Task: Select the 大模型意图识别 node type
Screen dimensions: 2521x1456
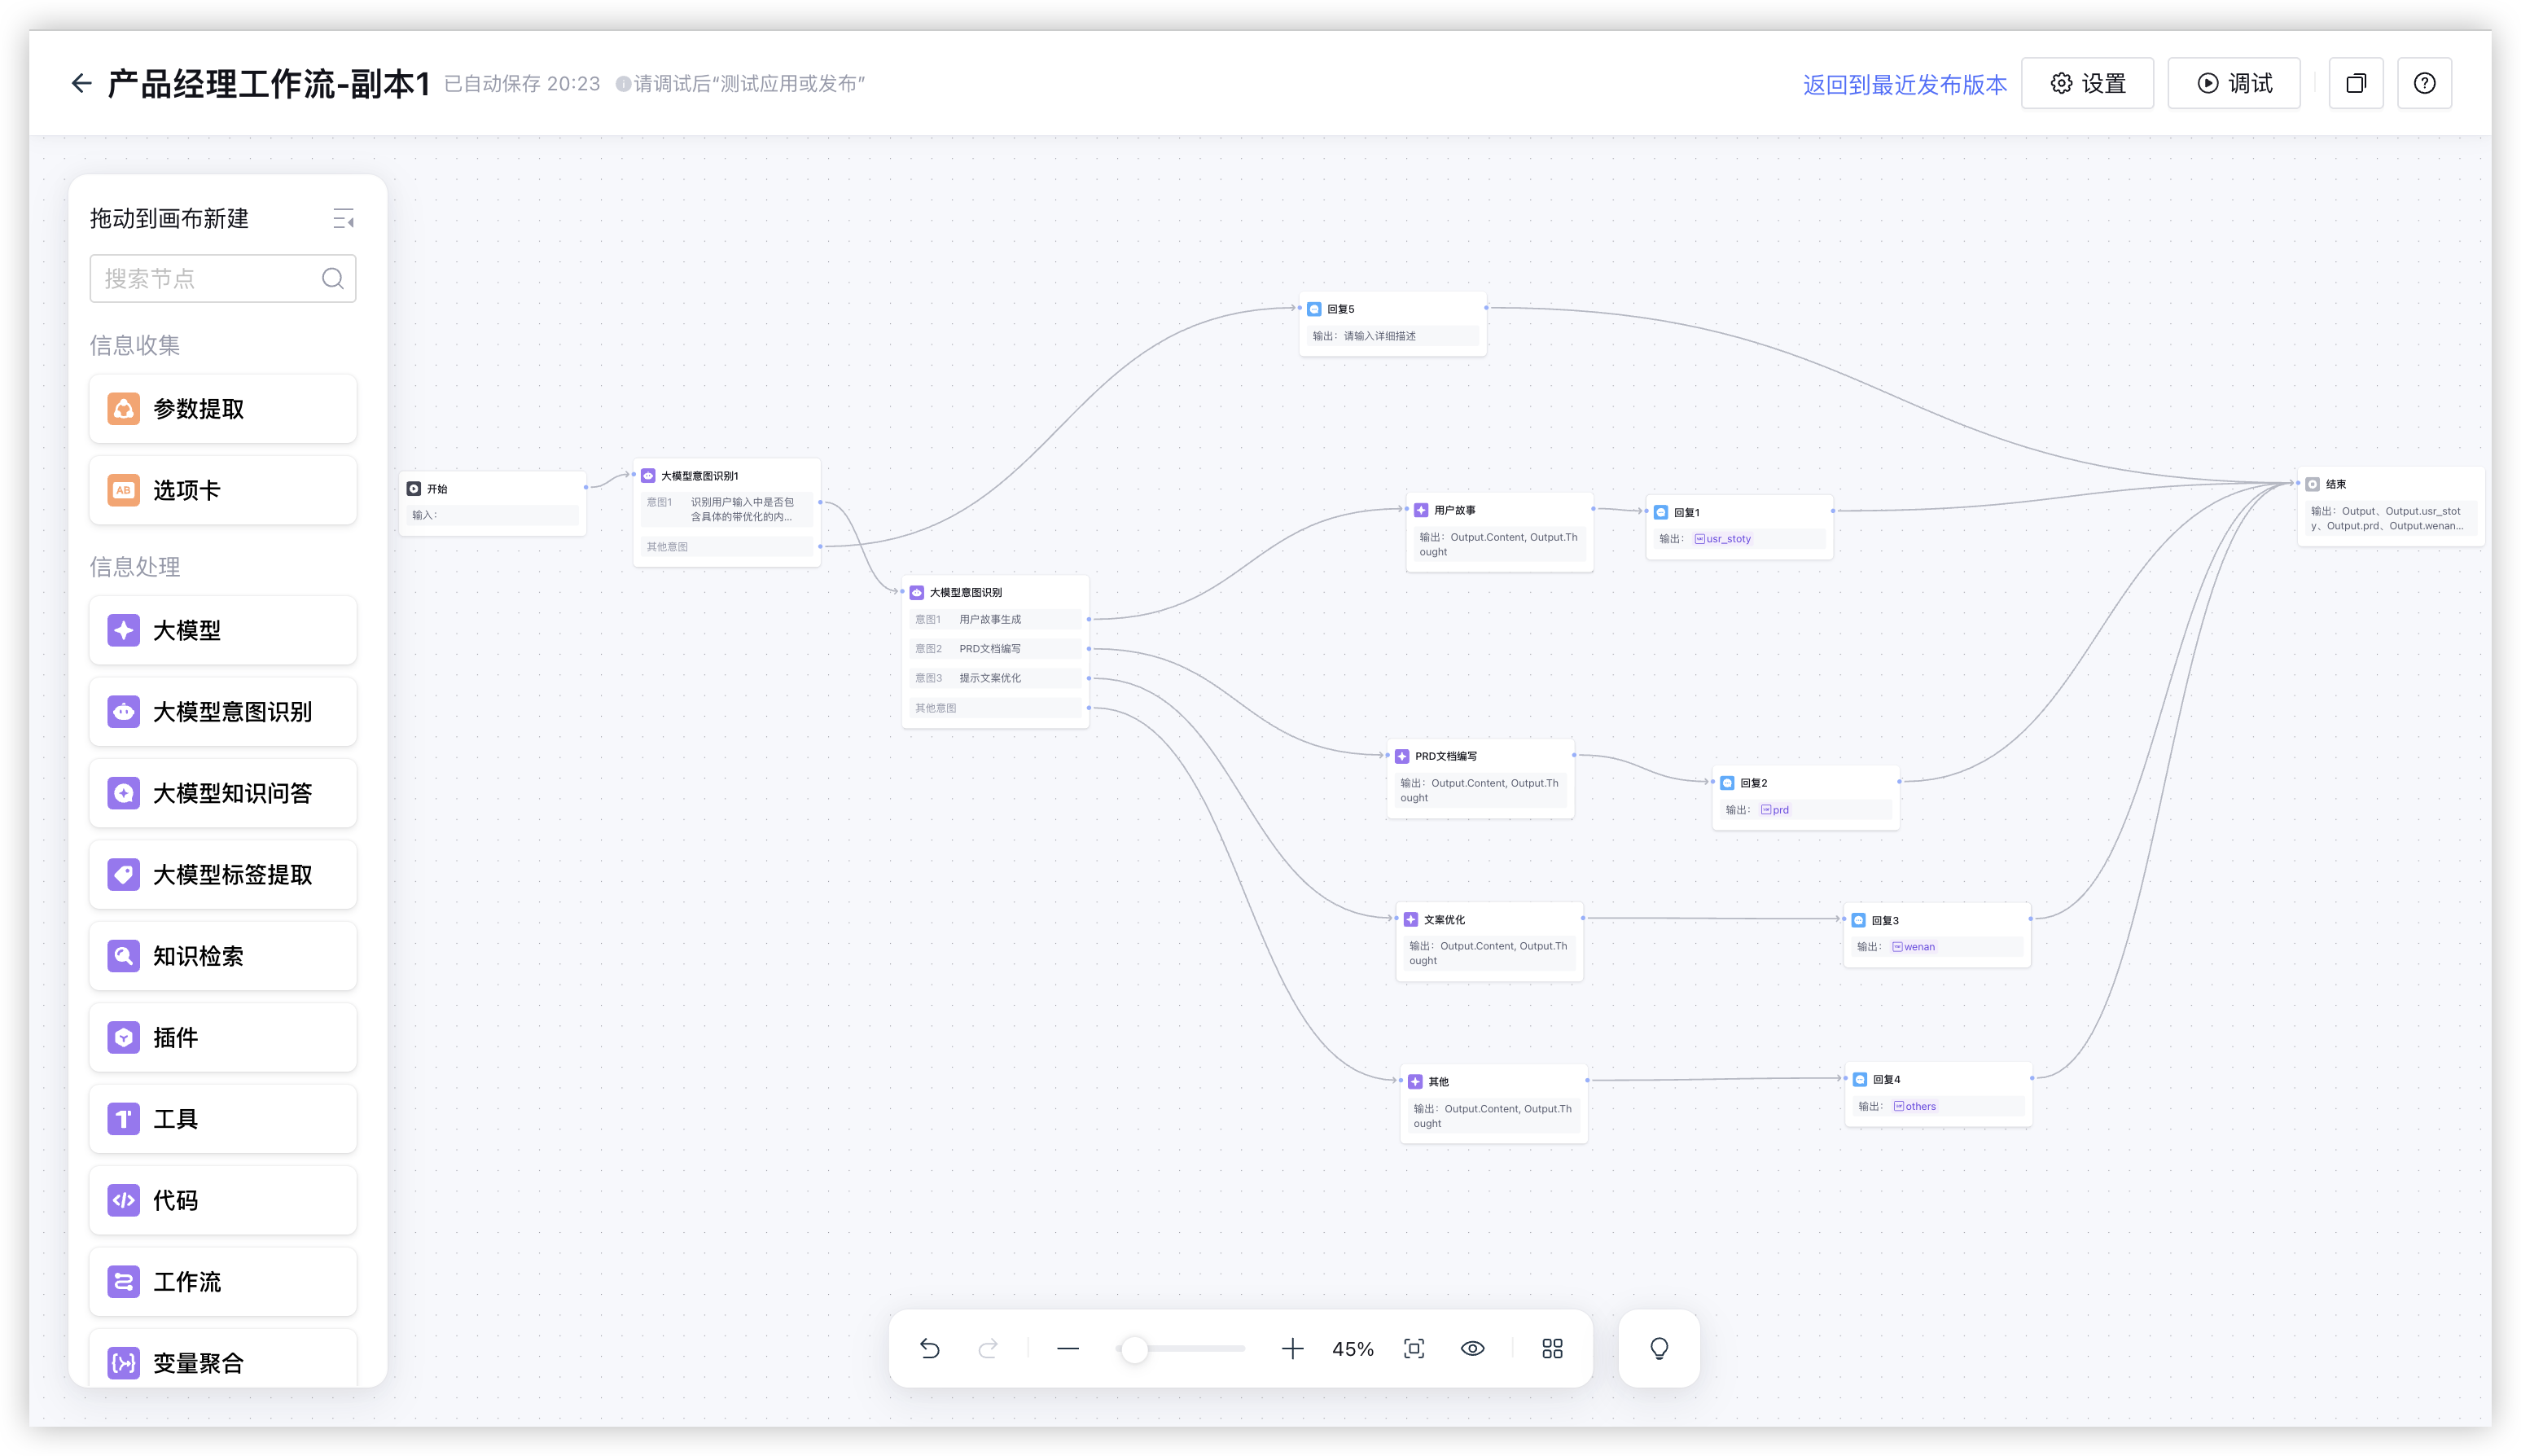Action: click(223, 712)
